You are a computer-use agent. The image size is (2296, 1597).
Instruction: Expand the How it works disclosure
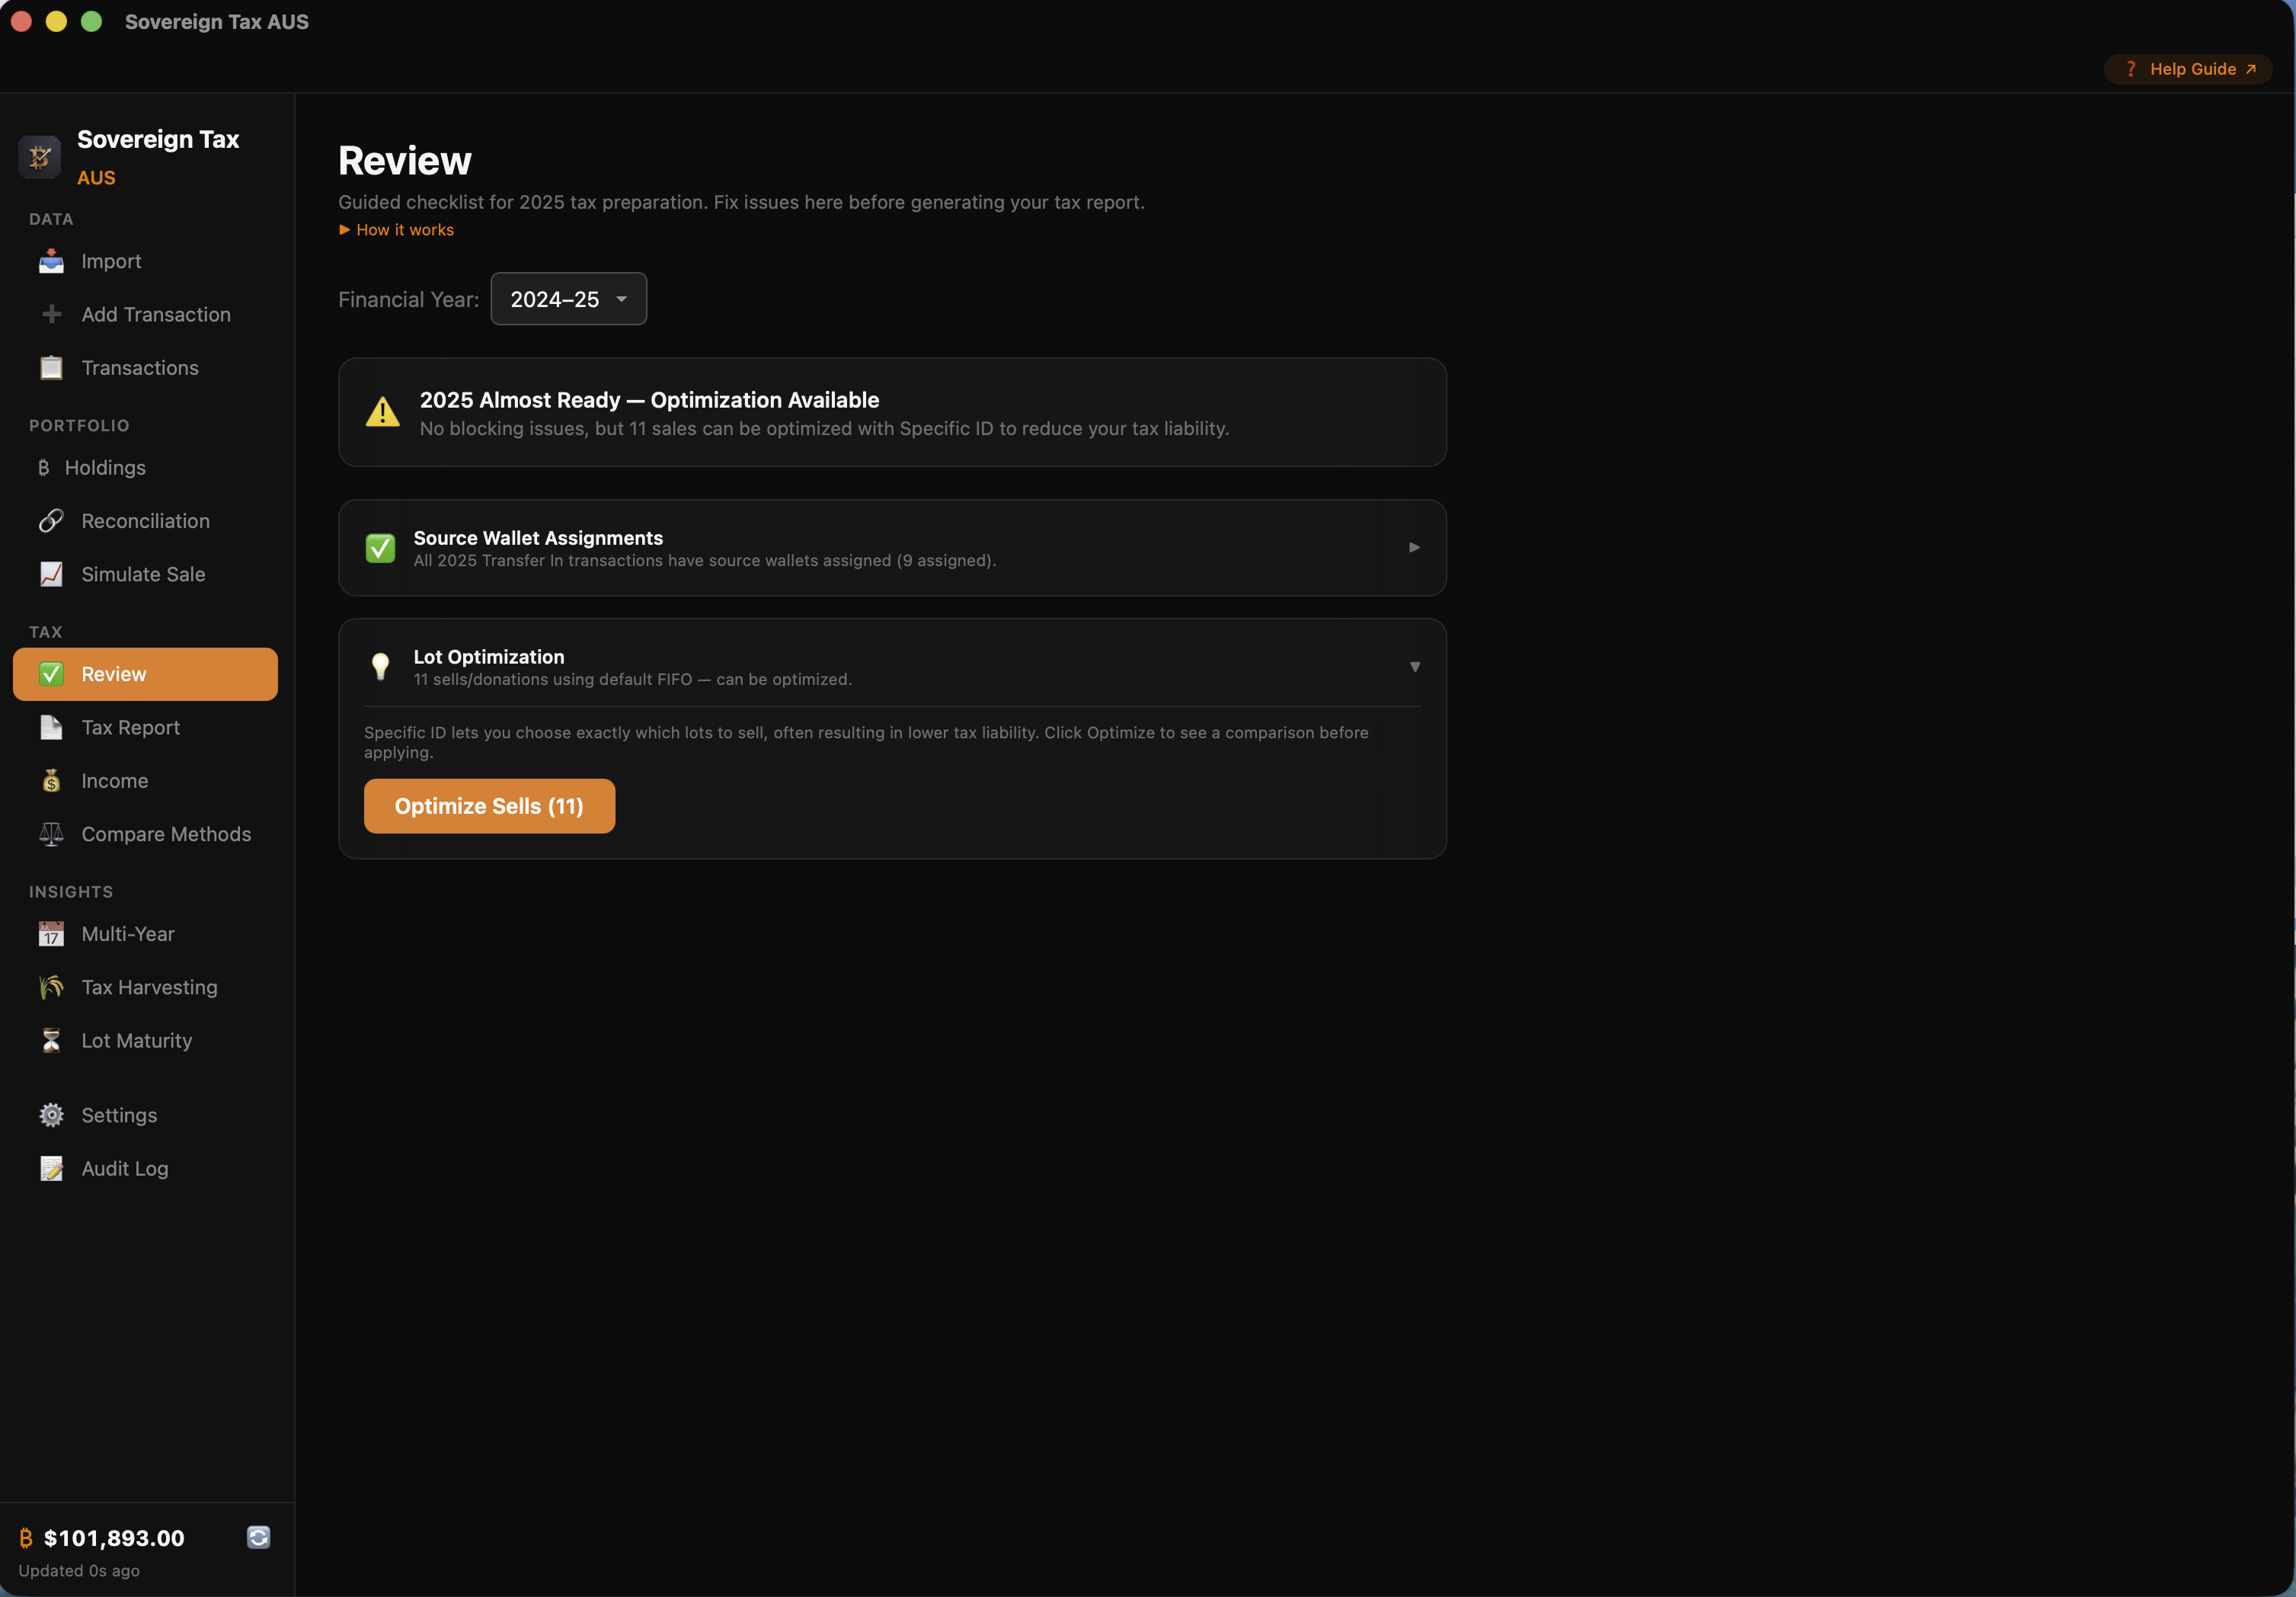pyautogui.click(x=396, y=230)
